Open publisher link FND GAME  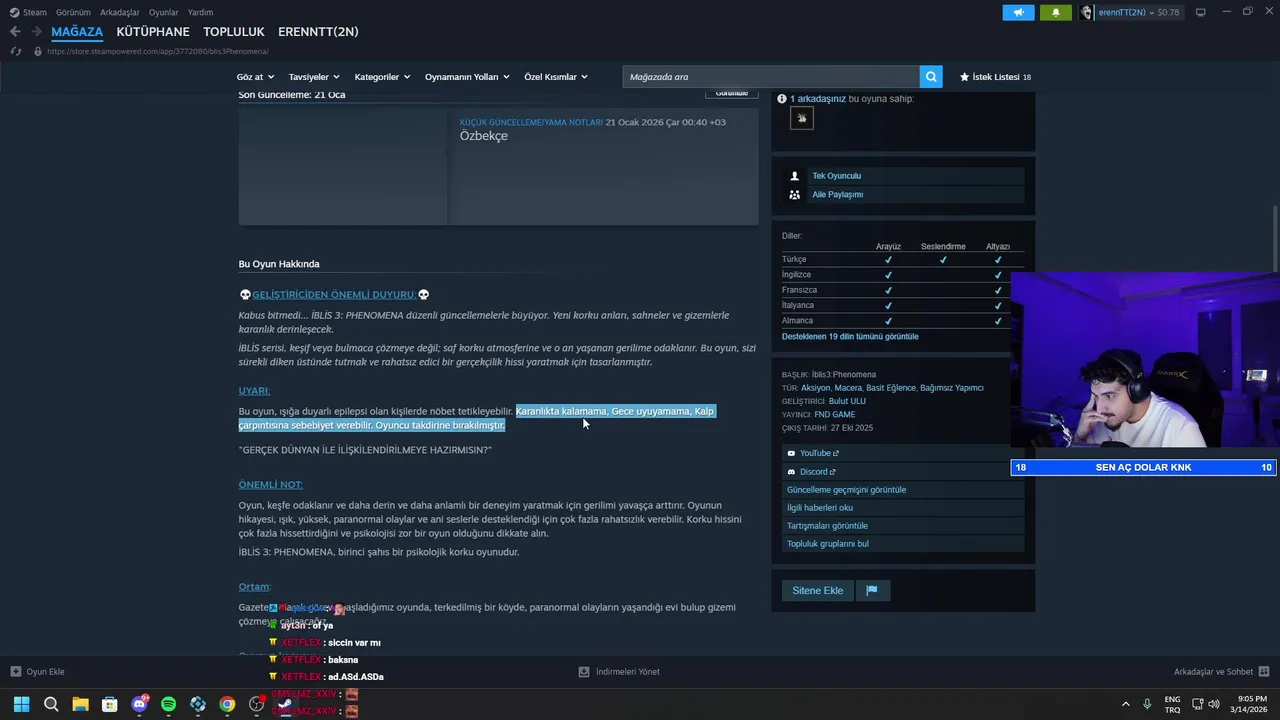[835, 415]
